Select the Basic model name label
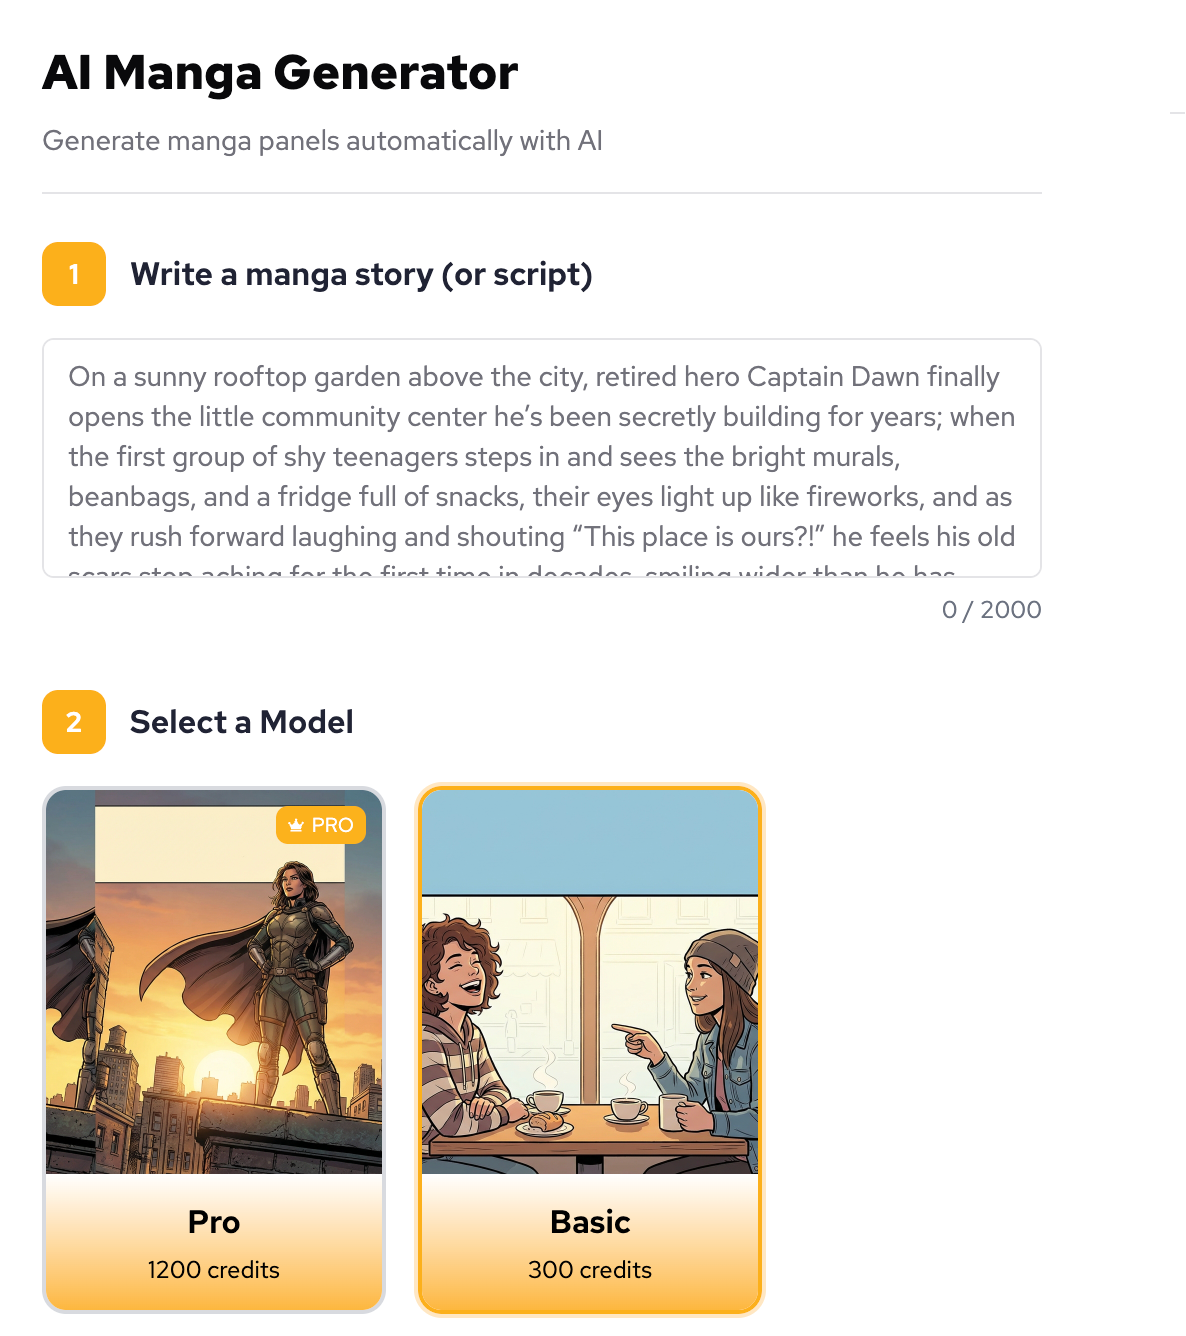 click(x=590, y=1222)
